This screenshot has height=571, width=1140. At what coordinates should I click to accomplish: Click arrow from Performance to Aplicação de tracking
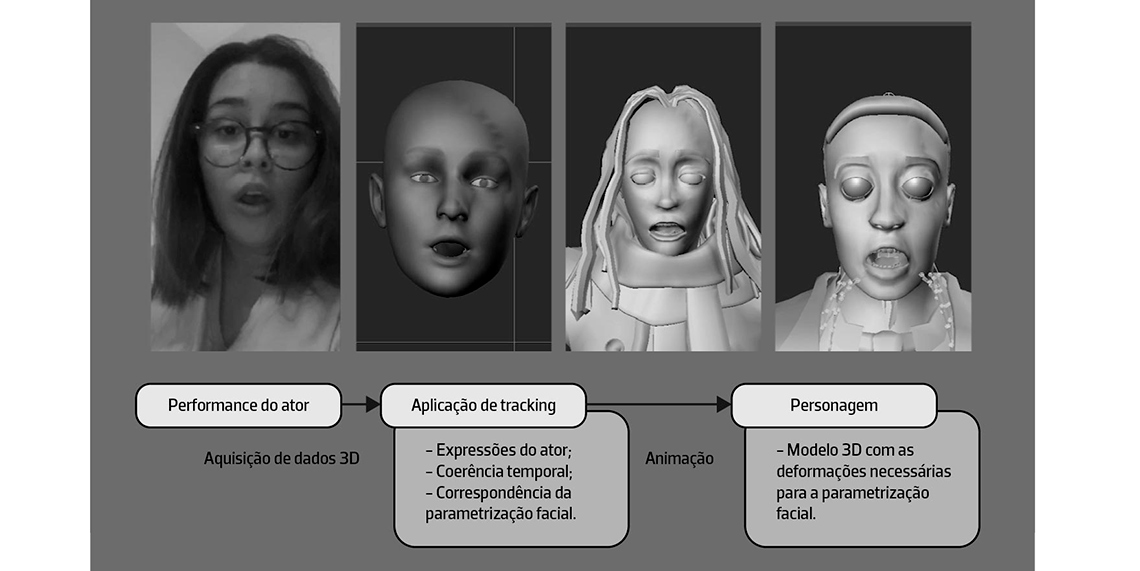pyautogui.click(x=361, y=406)
